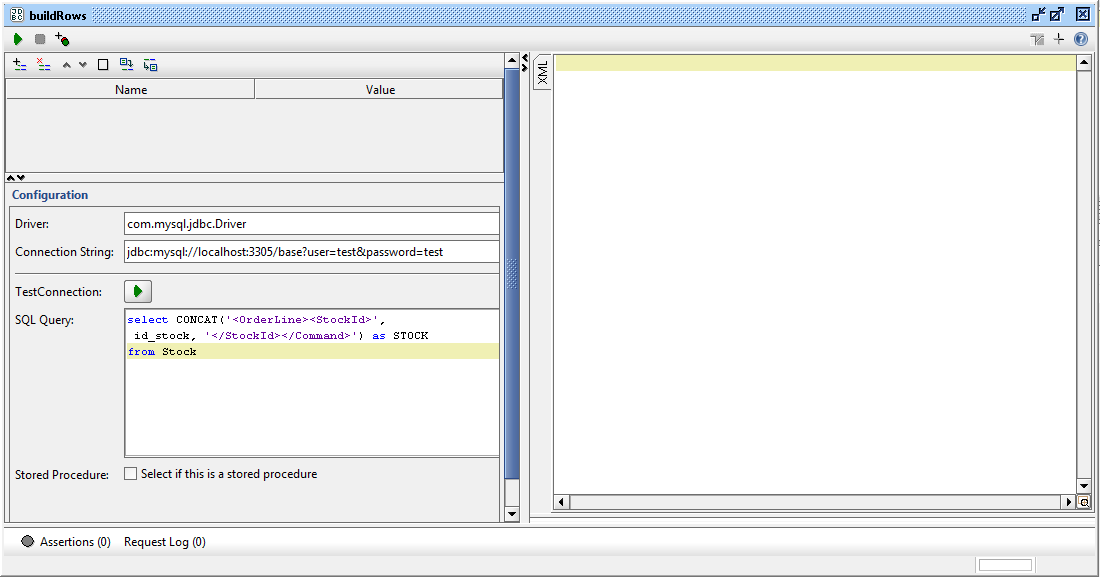Click the Connection String field

pos(311,252)
